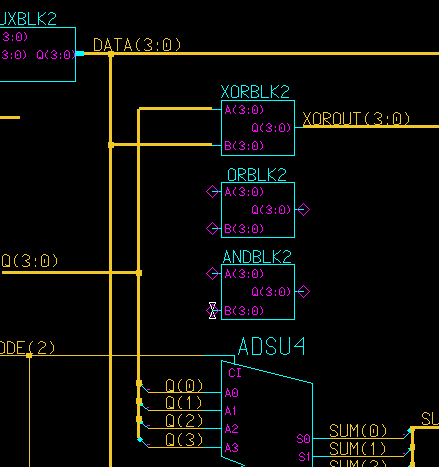Click the XOROUT(3:0) net label
439x467 pixels.
(356, 119)
